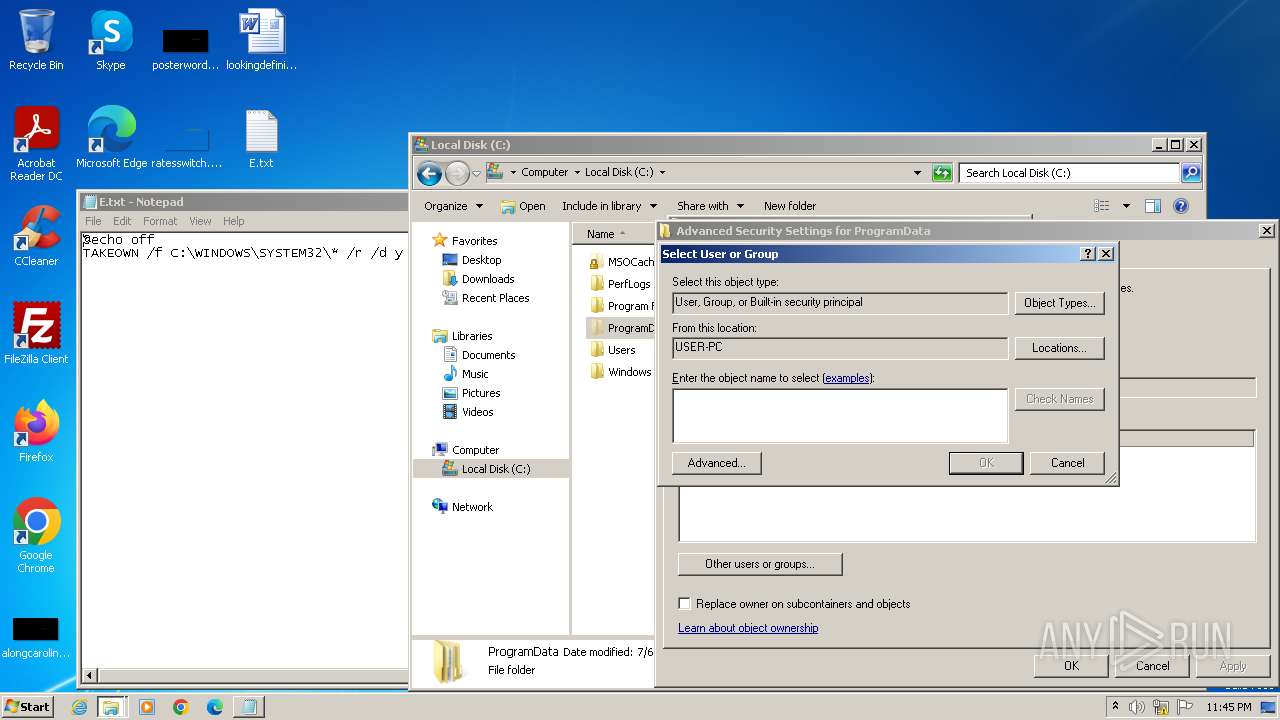Click the Explorer refresh button
Screen dimensions: 1280x720
coord(942,173)
